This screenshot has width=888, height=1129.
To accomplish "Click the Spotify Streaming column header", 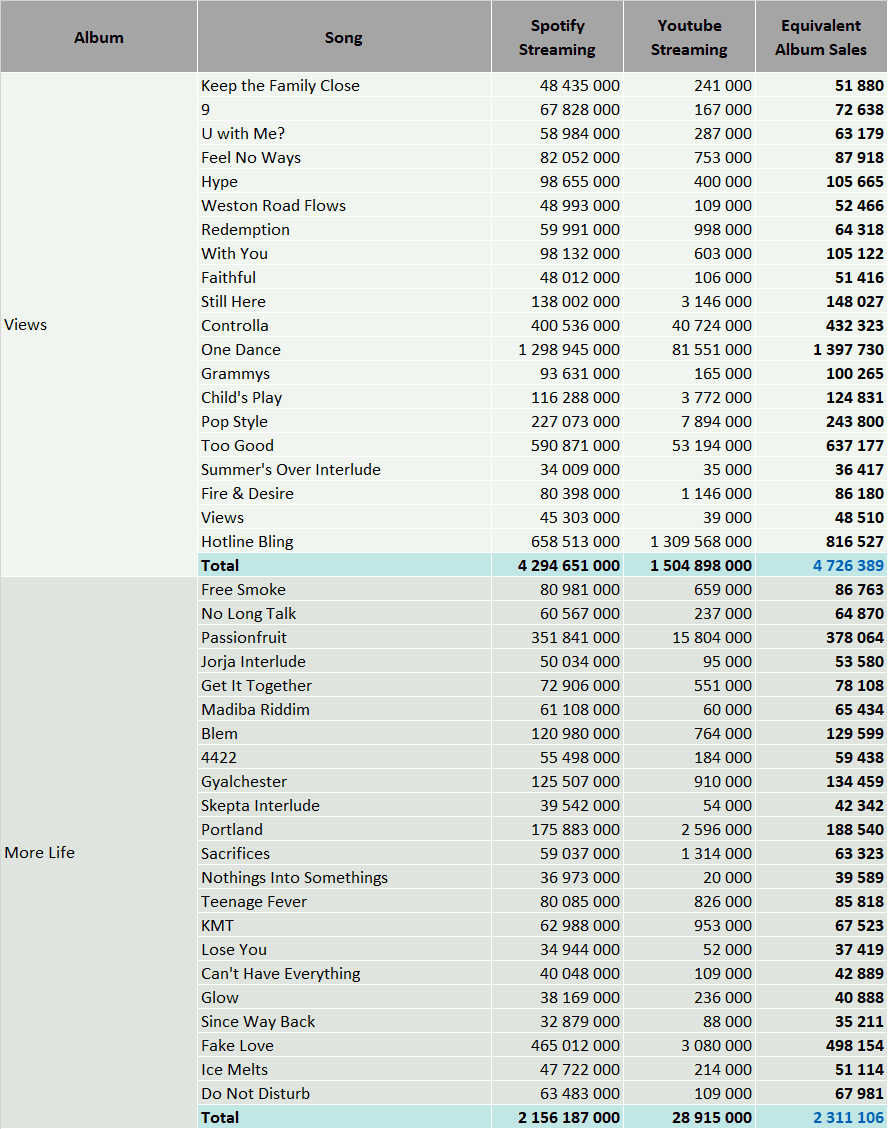I will tap(557, 37).
